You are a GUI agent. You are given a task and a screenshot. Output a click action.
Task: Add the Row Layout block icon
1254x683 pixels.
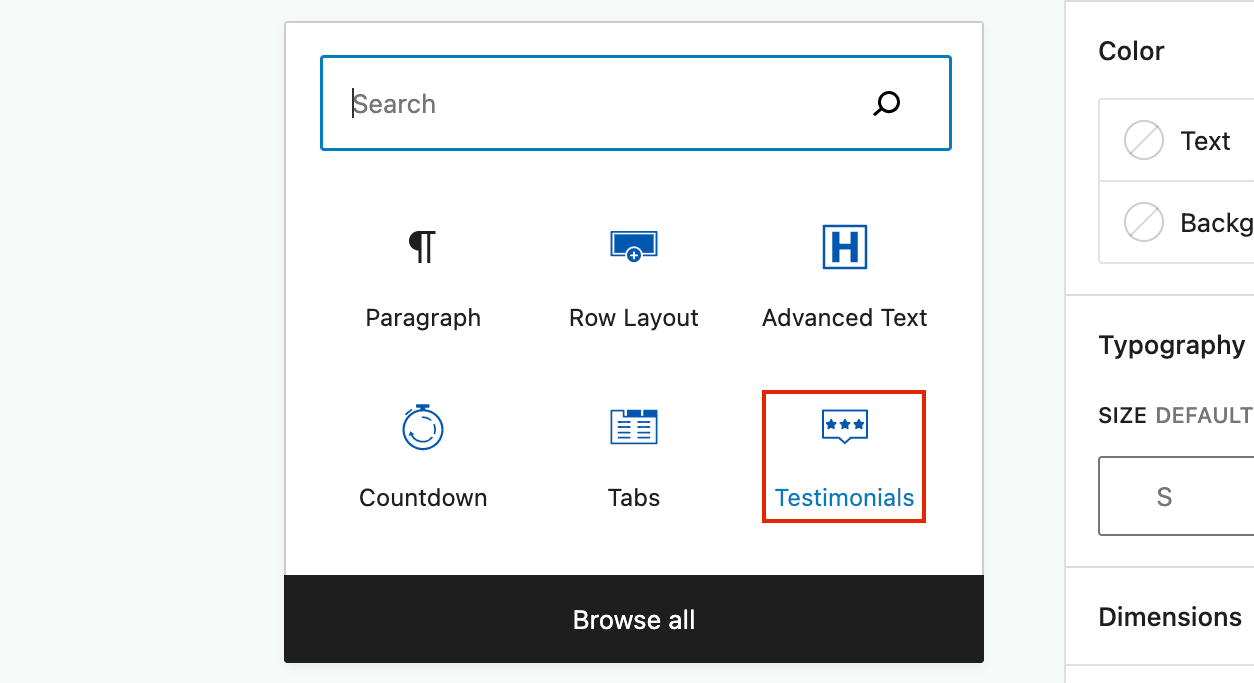pos(633,246)
